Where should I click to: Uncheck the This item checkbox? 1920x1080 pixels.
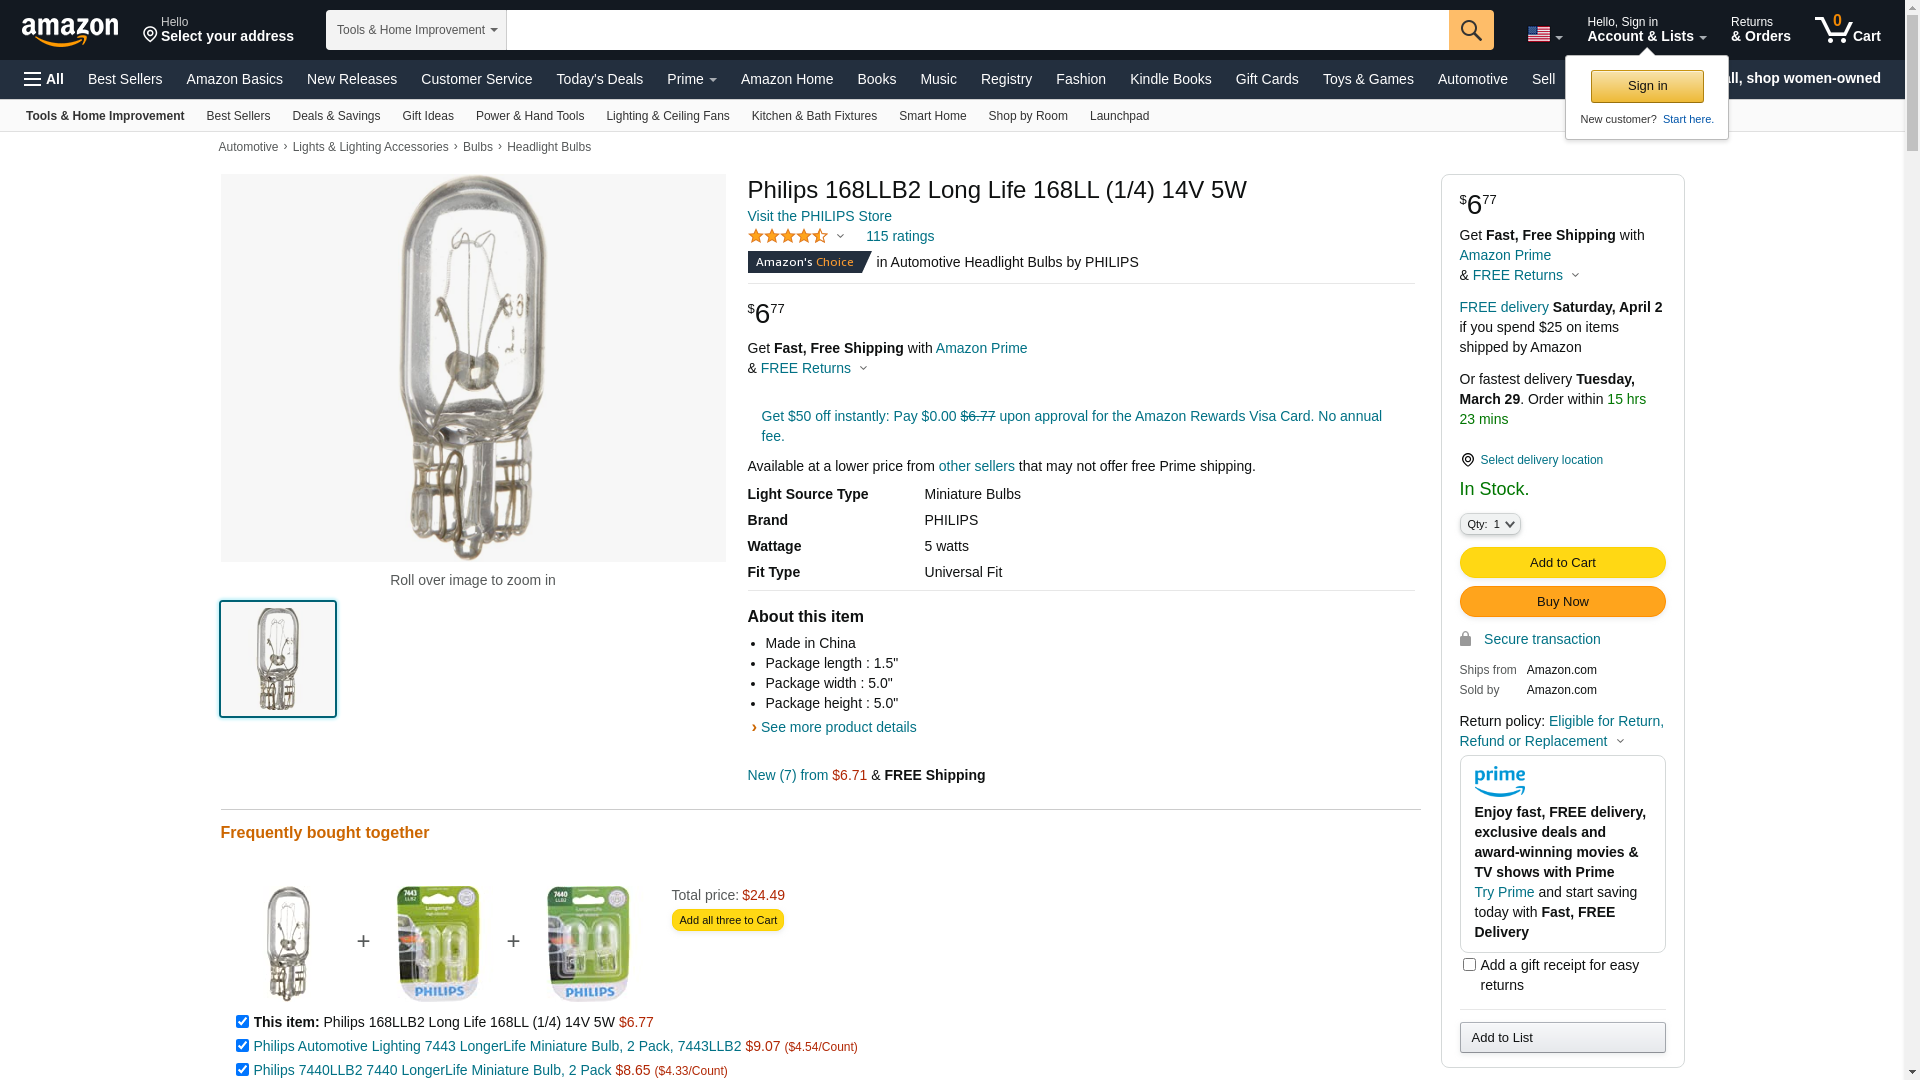click(242, 1022)
